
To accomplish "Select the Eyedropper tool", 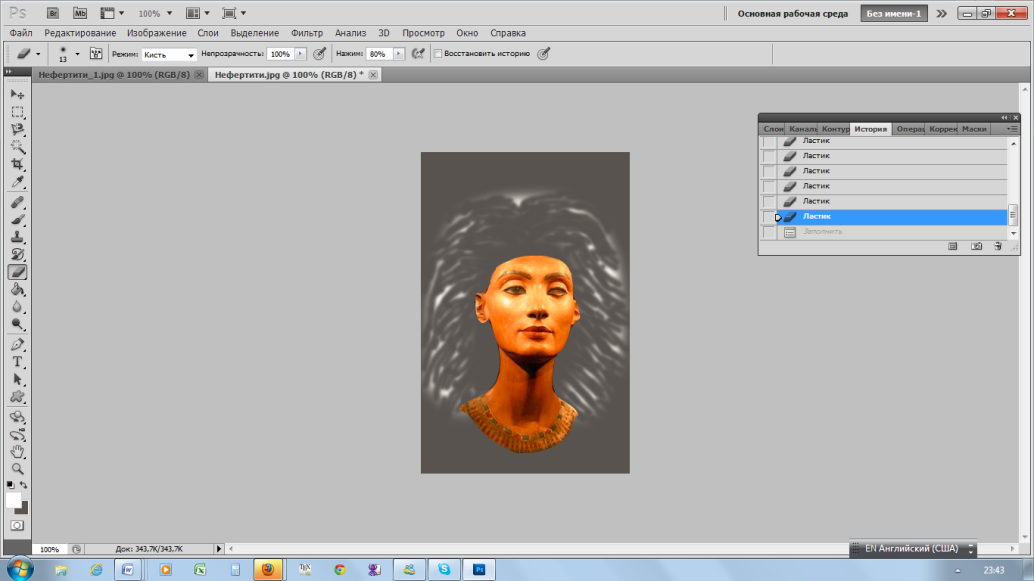I will (x=17, y=181).
